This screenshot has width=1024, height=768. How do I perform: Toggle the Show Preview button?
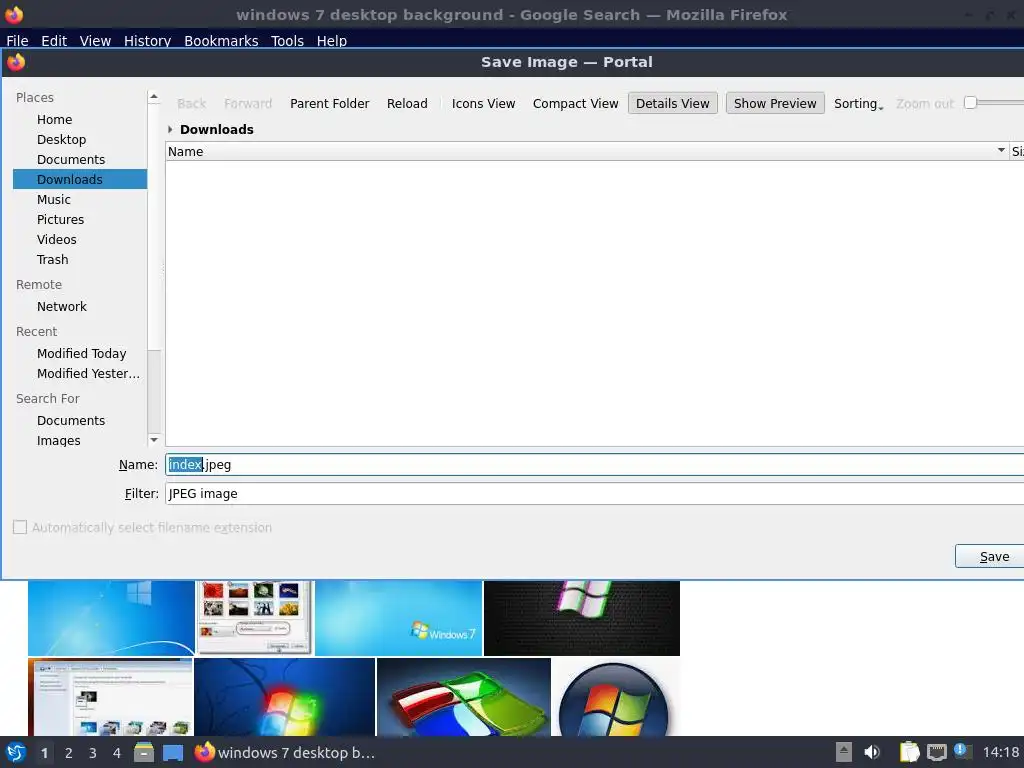[775, 103]
